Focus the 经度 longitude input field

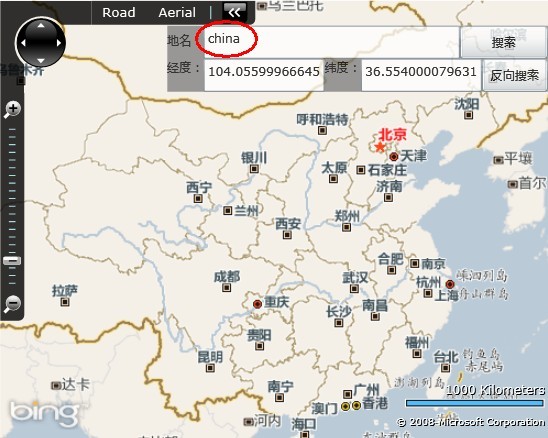[x=264, y=75]
